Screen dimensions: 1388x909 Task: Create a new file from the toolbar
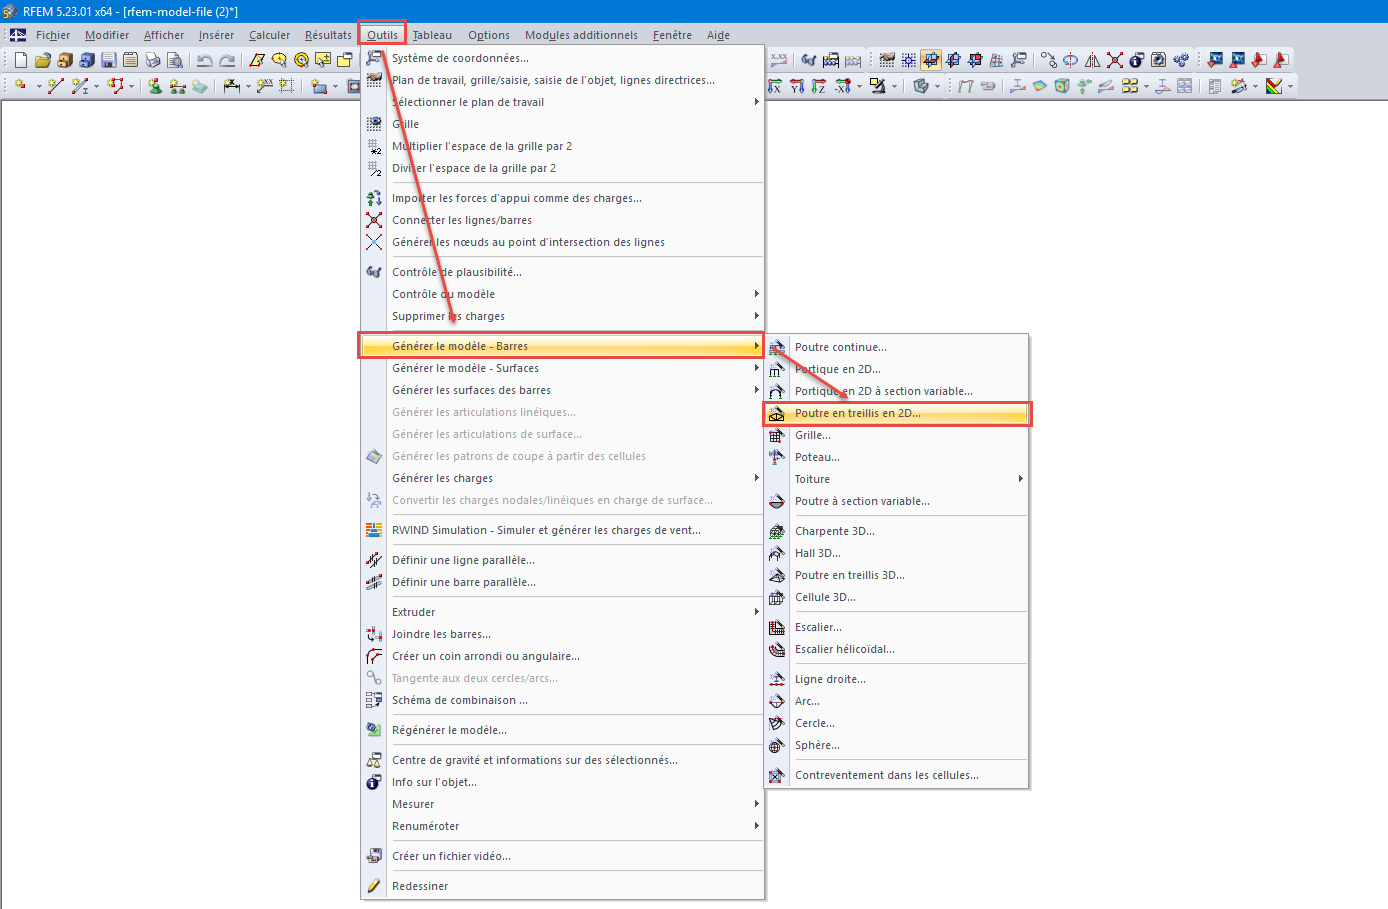(21, 60)
